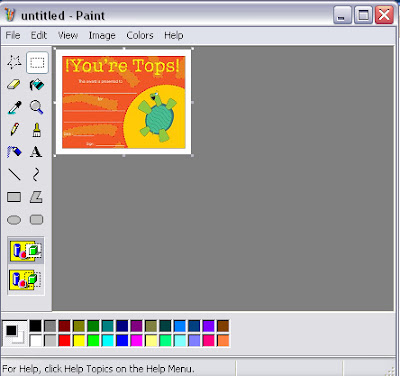Pick the dark purple color swatch
The height and width of the screenshot is (376, 400).
(136, 326)
